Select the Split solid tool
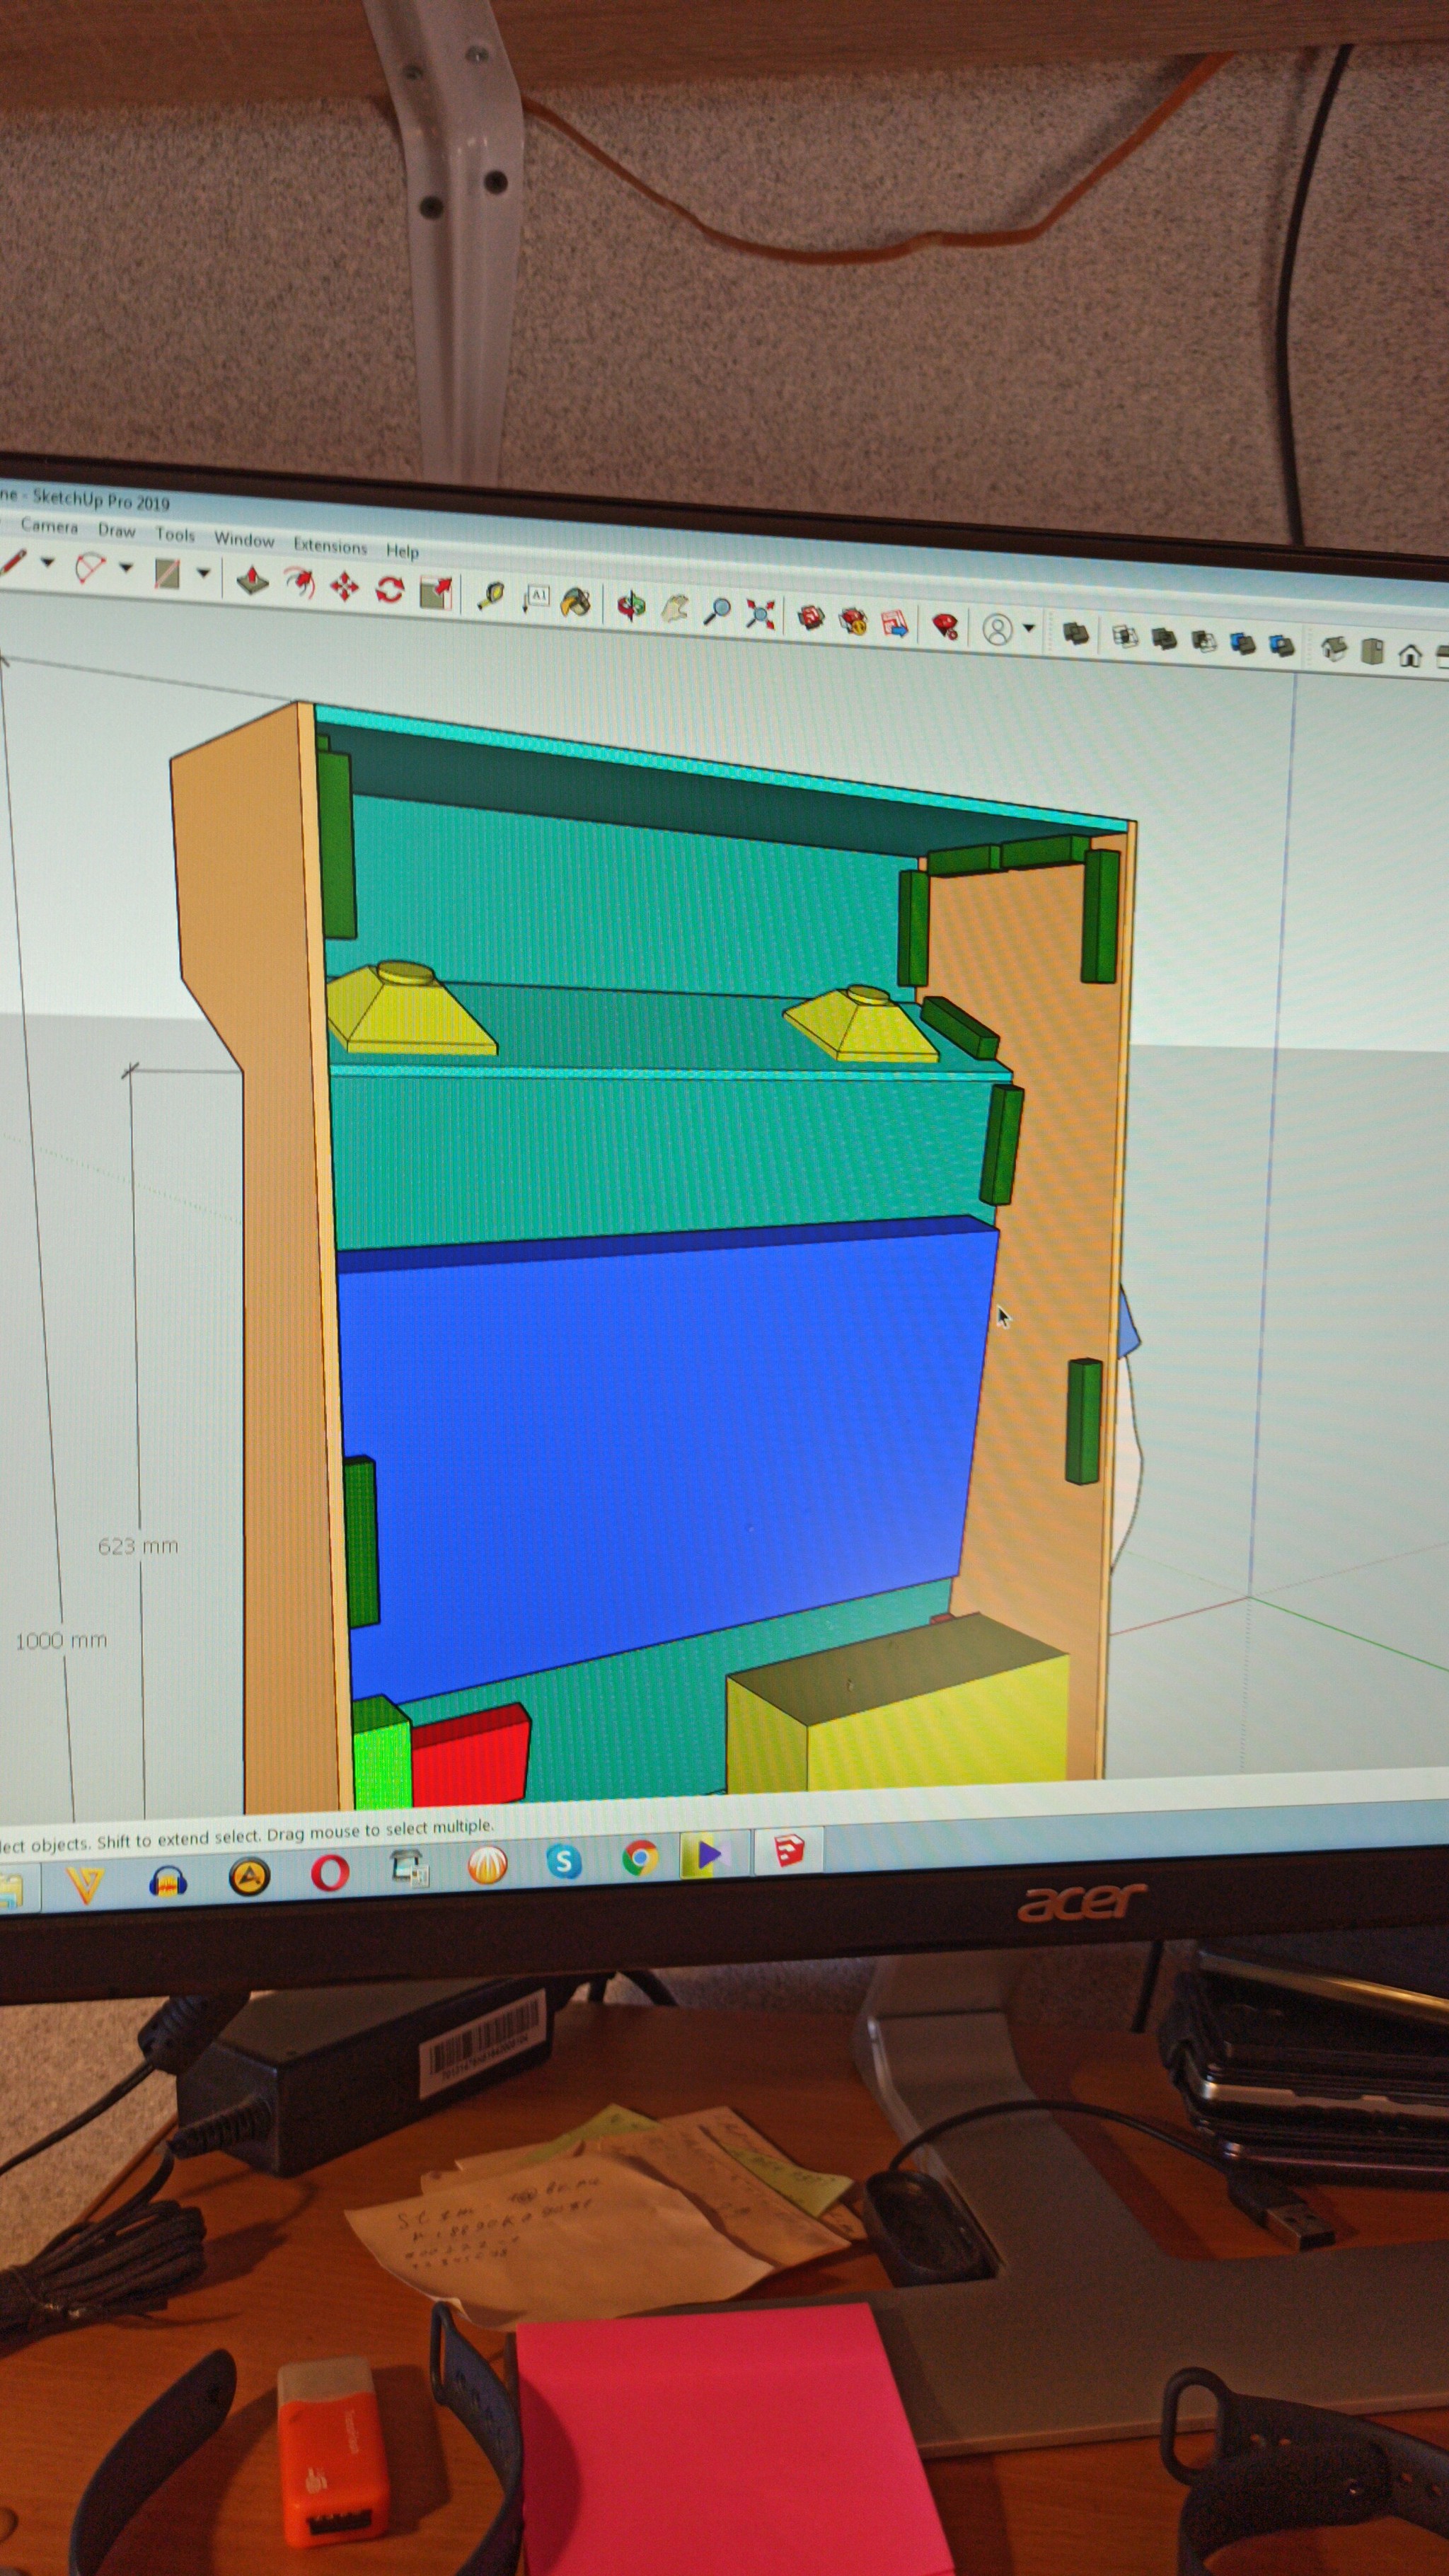Image resolution: width=1449 pixels, height=2576 pixels. (x=1282, y=645)
